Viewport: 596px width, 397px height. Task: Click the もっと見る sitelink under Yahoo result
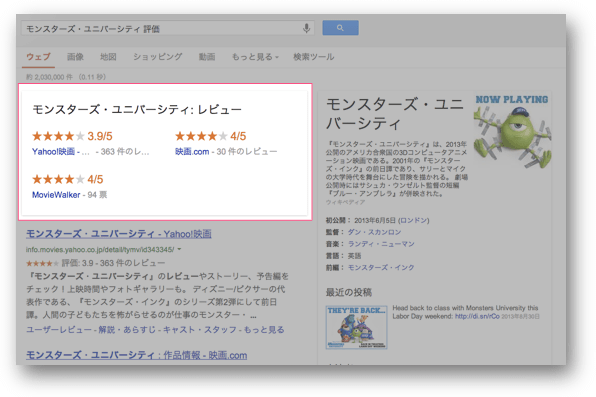pyautogui.click(x=264, y=330)
